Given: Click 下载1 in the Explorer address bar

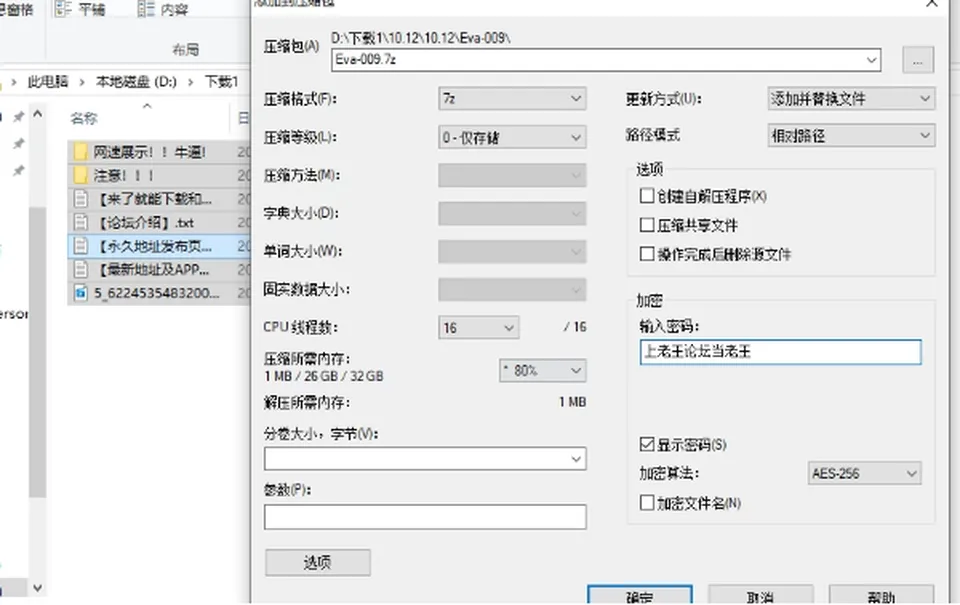Looking at the screenshot, I should click(x=221, y=81).
